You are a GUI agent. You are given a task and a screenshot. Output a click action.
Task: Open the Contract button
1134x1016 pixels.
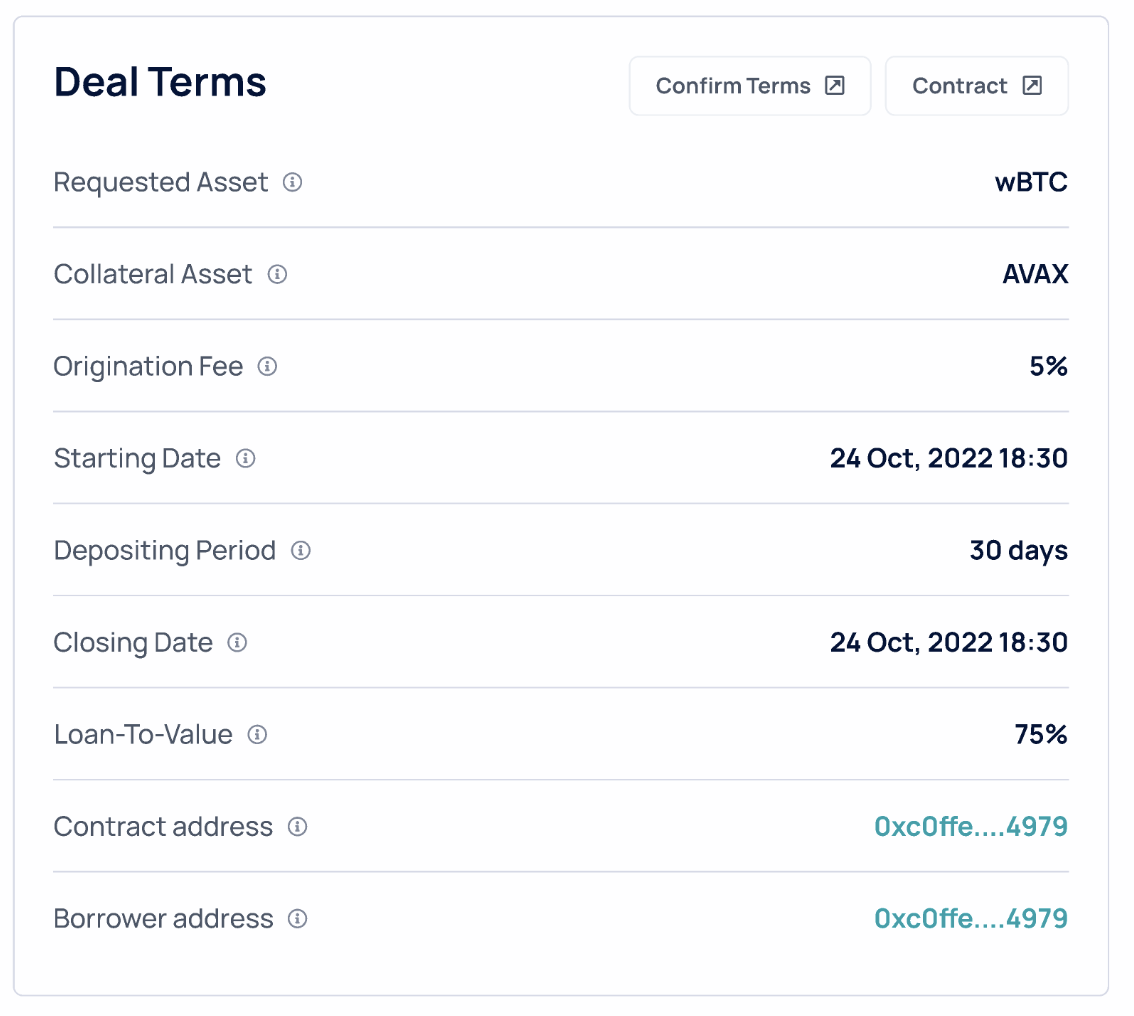click(976, 86)
